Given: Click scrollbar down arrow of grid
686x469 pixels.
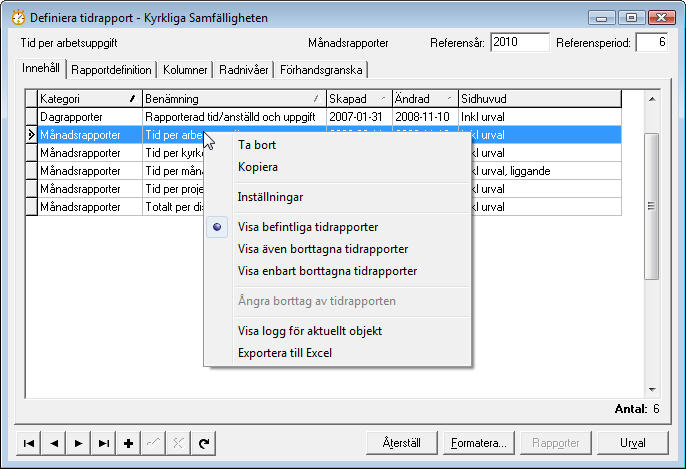Looking at the screenshot, I should point(651,389).
